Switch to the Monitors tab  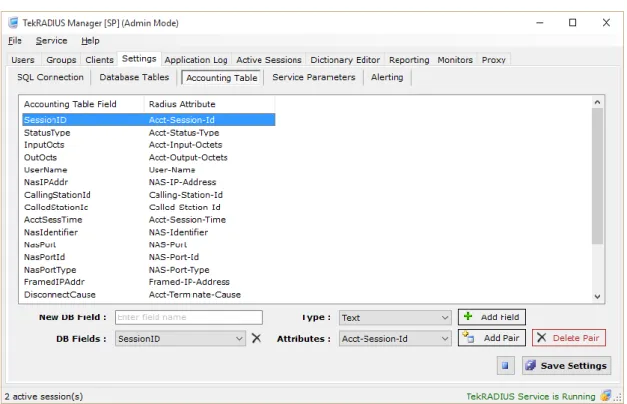tap(455, 60)
